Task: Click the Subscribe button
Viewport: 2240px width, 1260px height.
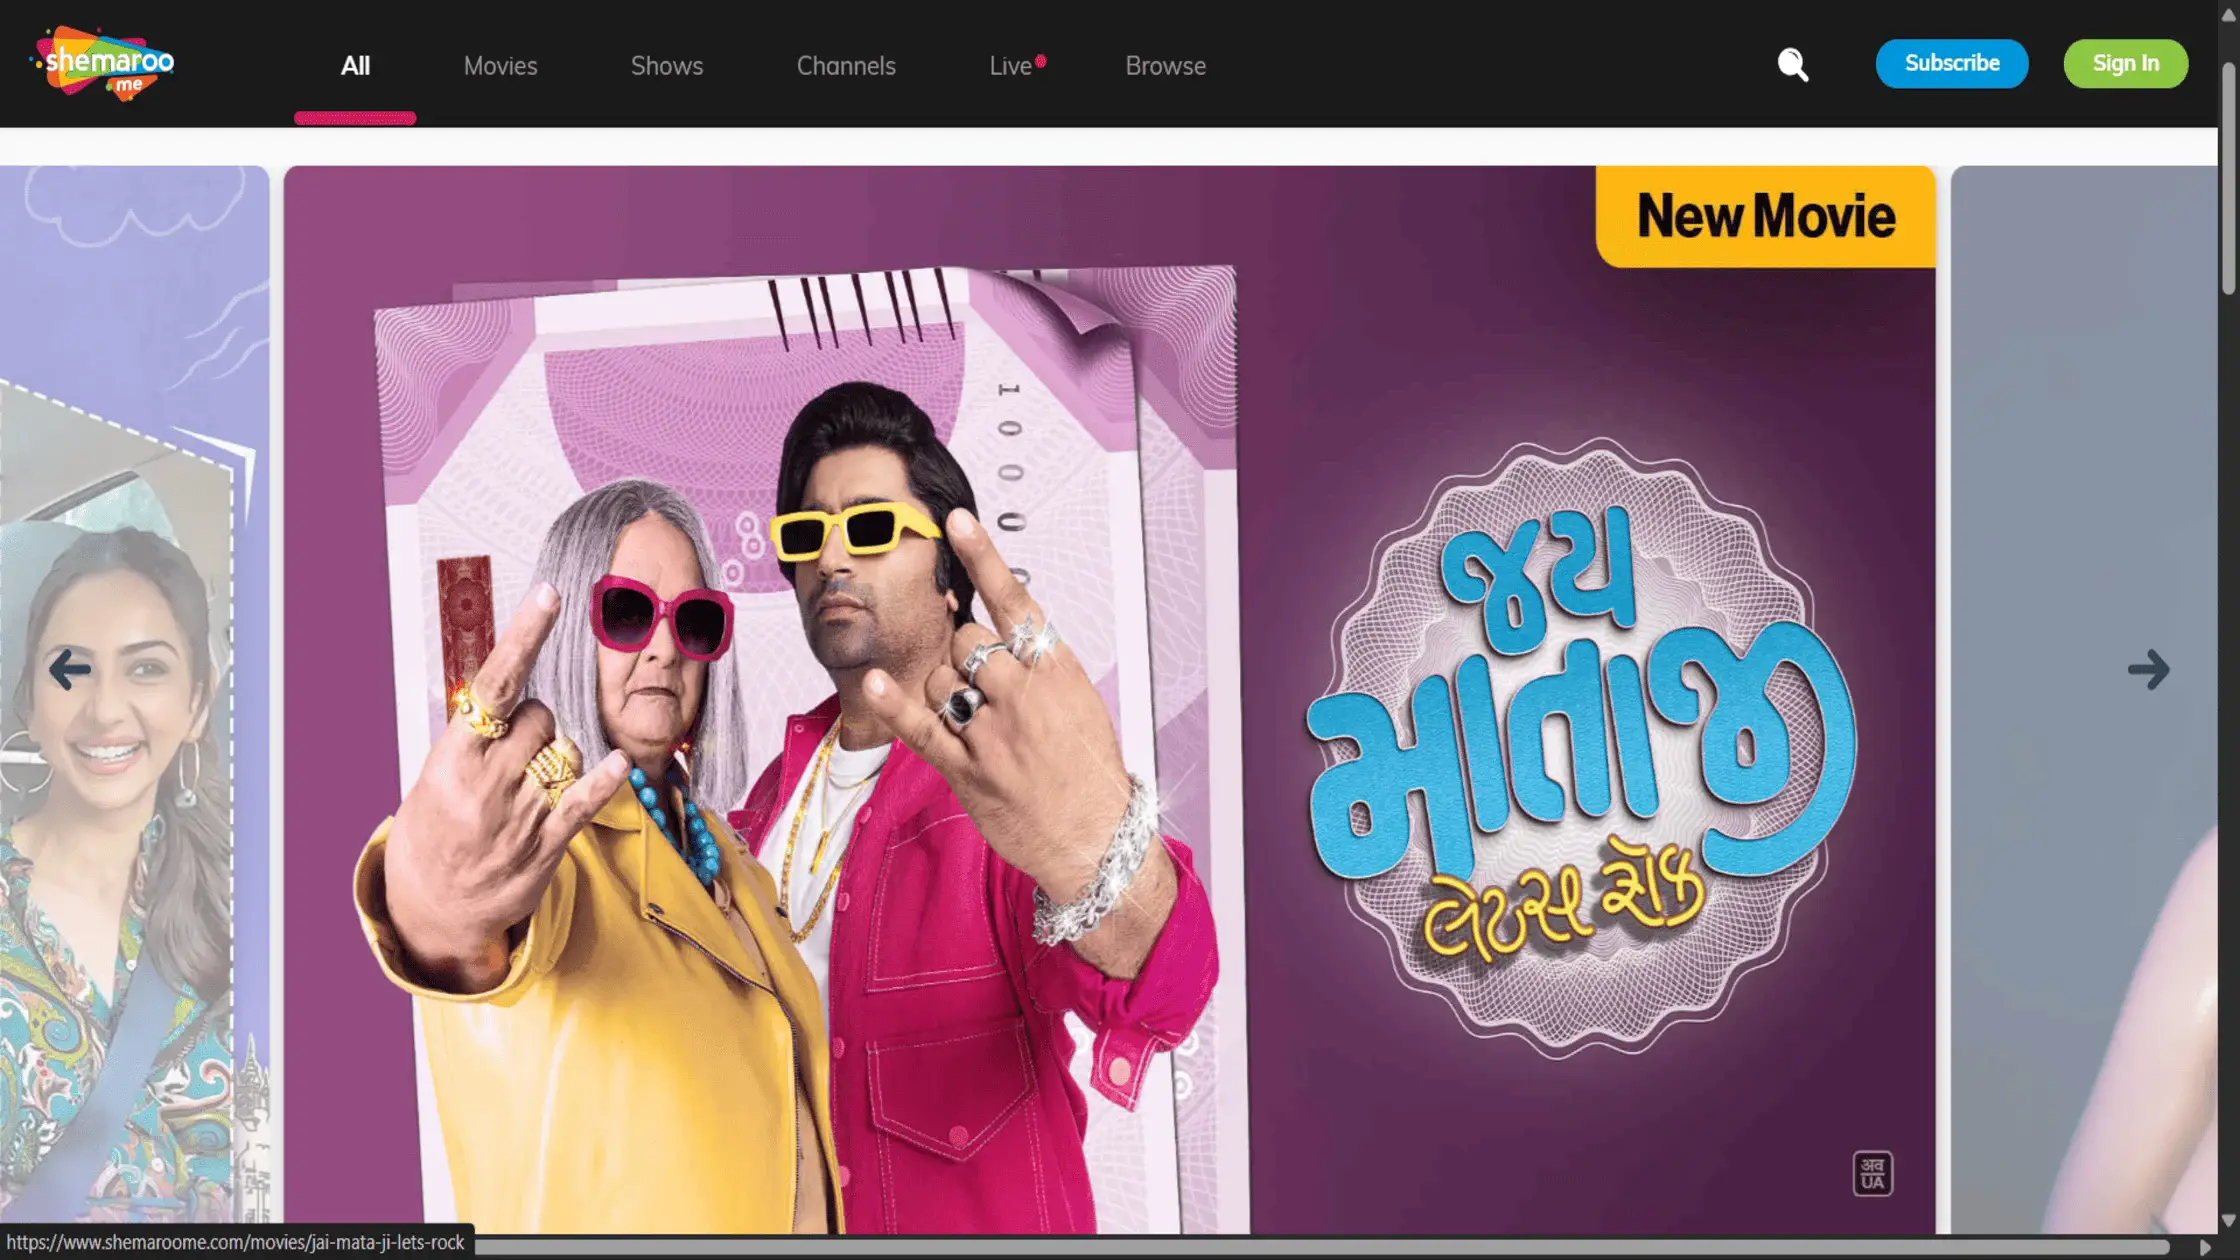Action: click(x=1951, y=63)
